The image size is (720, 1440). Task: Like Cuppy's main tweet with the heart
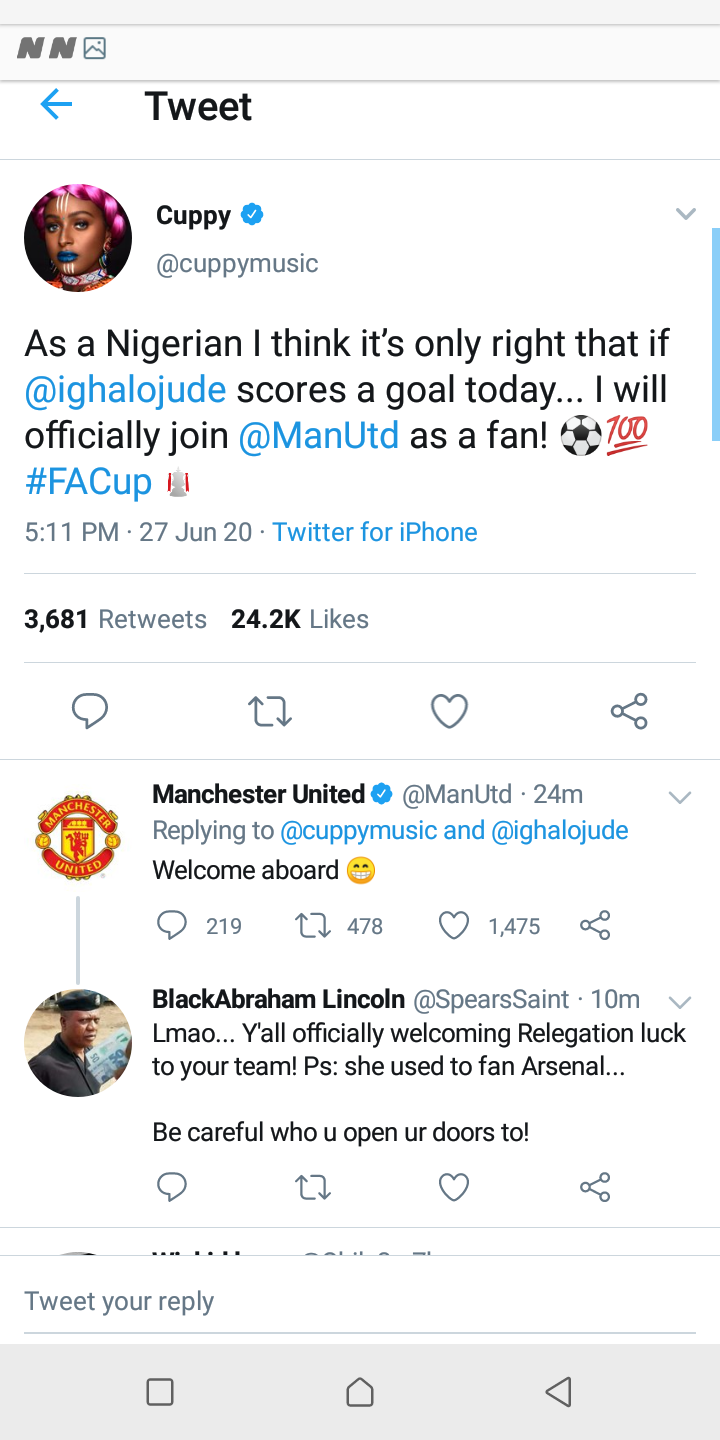pyautogui.click(x=449, y=711)
